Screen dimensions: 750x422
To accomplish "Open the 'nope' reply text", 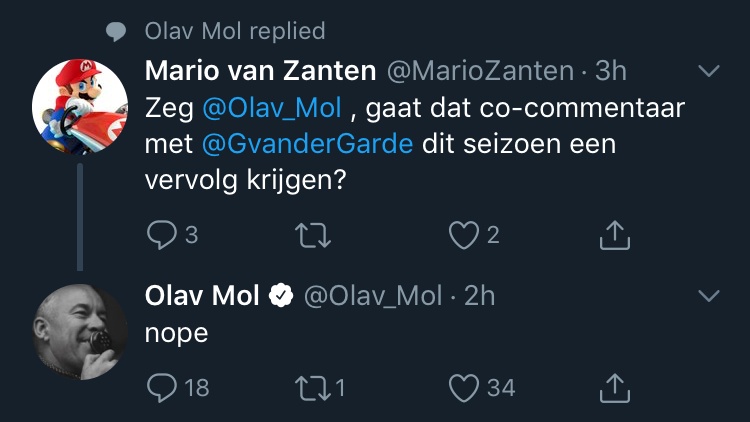I will click(x=176, y=333).
